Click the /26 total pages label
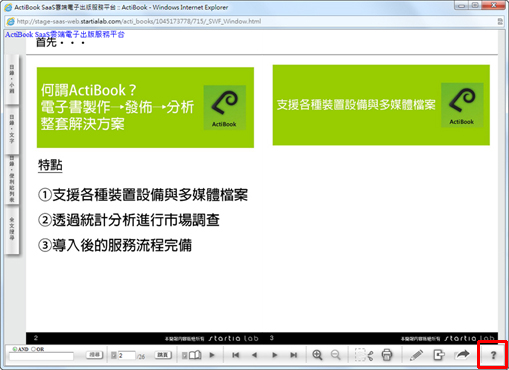509x370 pixels. [141, 356]
